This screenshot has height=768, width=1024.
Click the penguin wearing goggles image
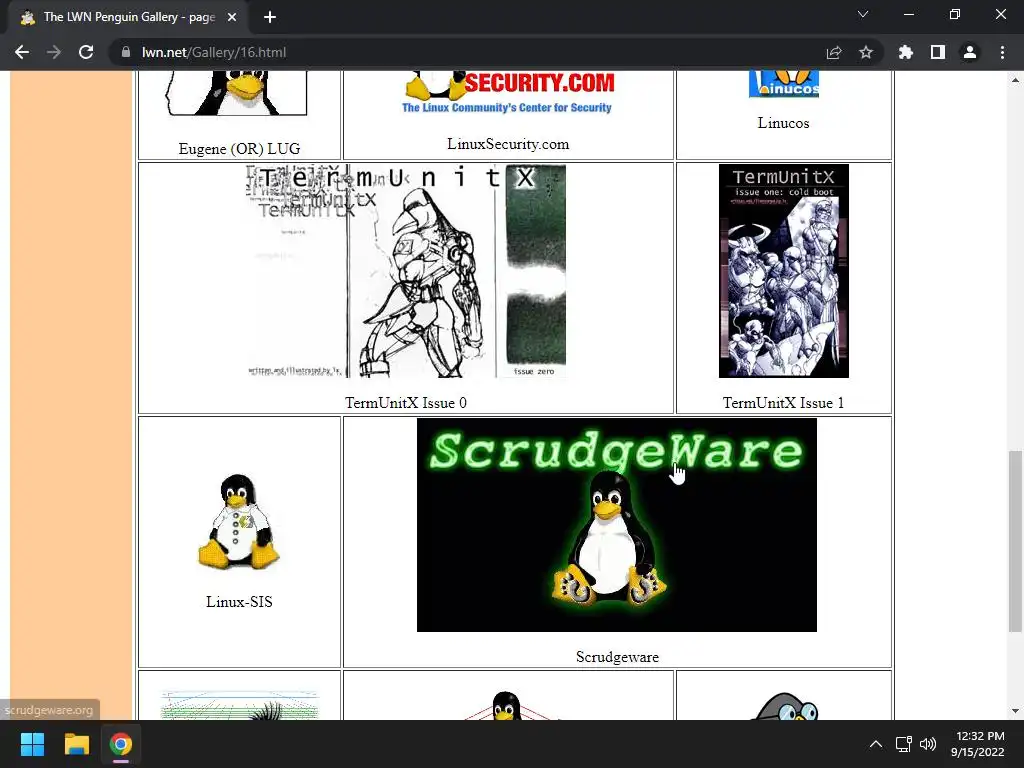tap(784, 706)
